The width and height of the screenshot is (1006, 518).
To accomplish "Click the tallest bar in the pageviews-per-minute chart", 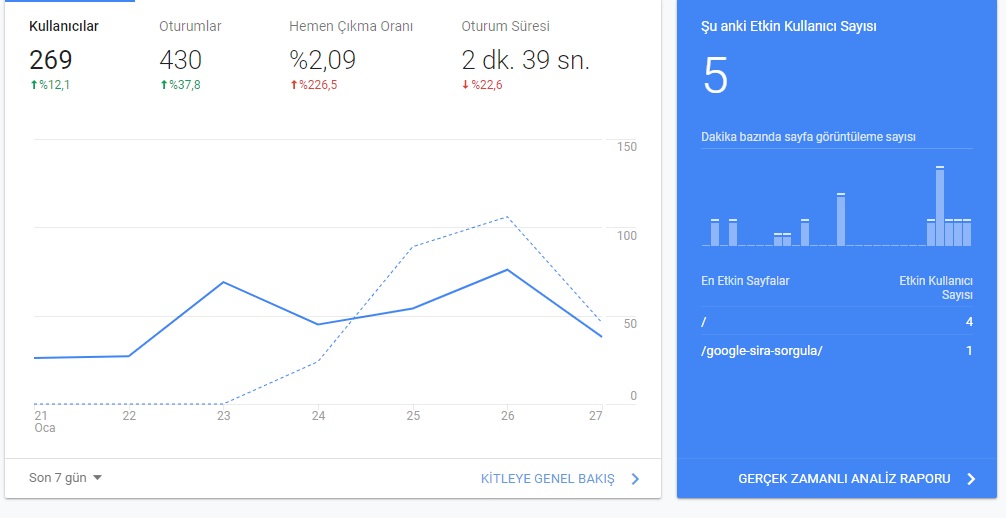I will [x=940, y=206].
